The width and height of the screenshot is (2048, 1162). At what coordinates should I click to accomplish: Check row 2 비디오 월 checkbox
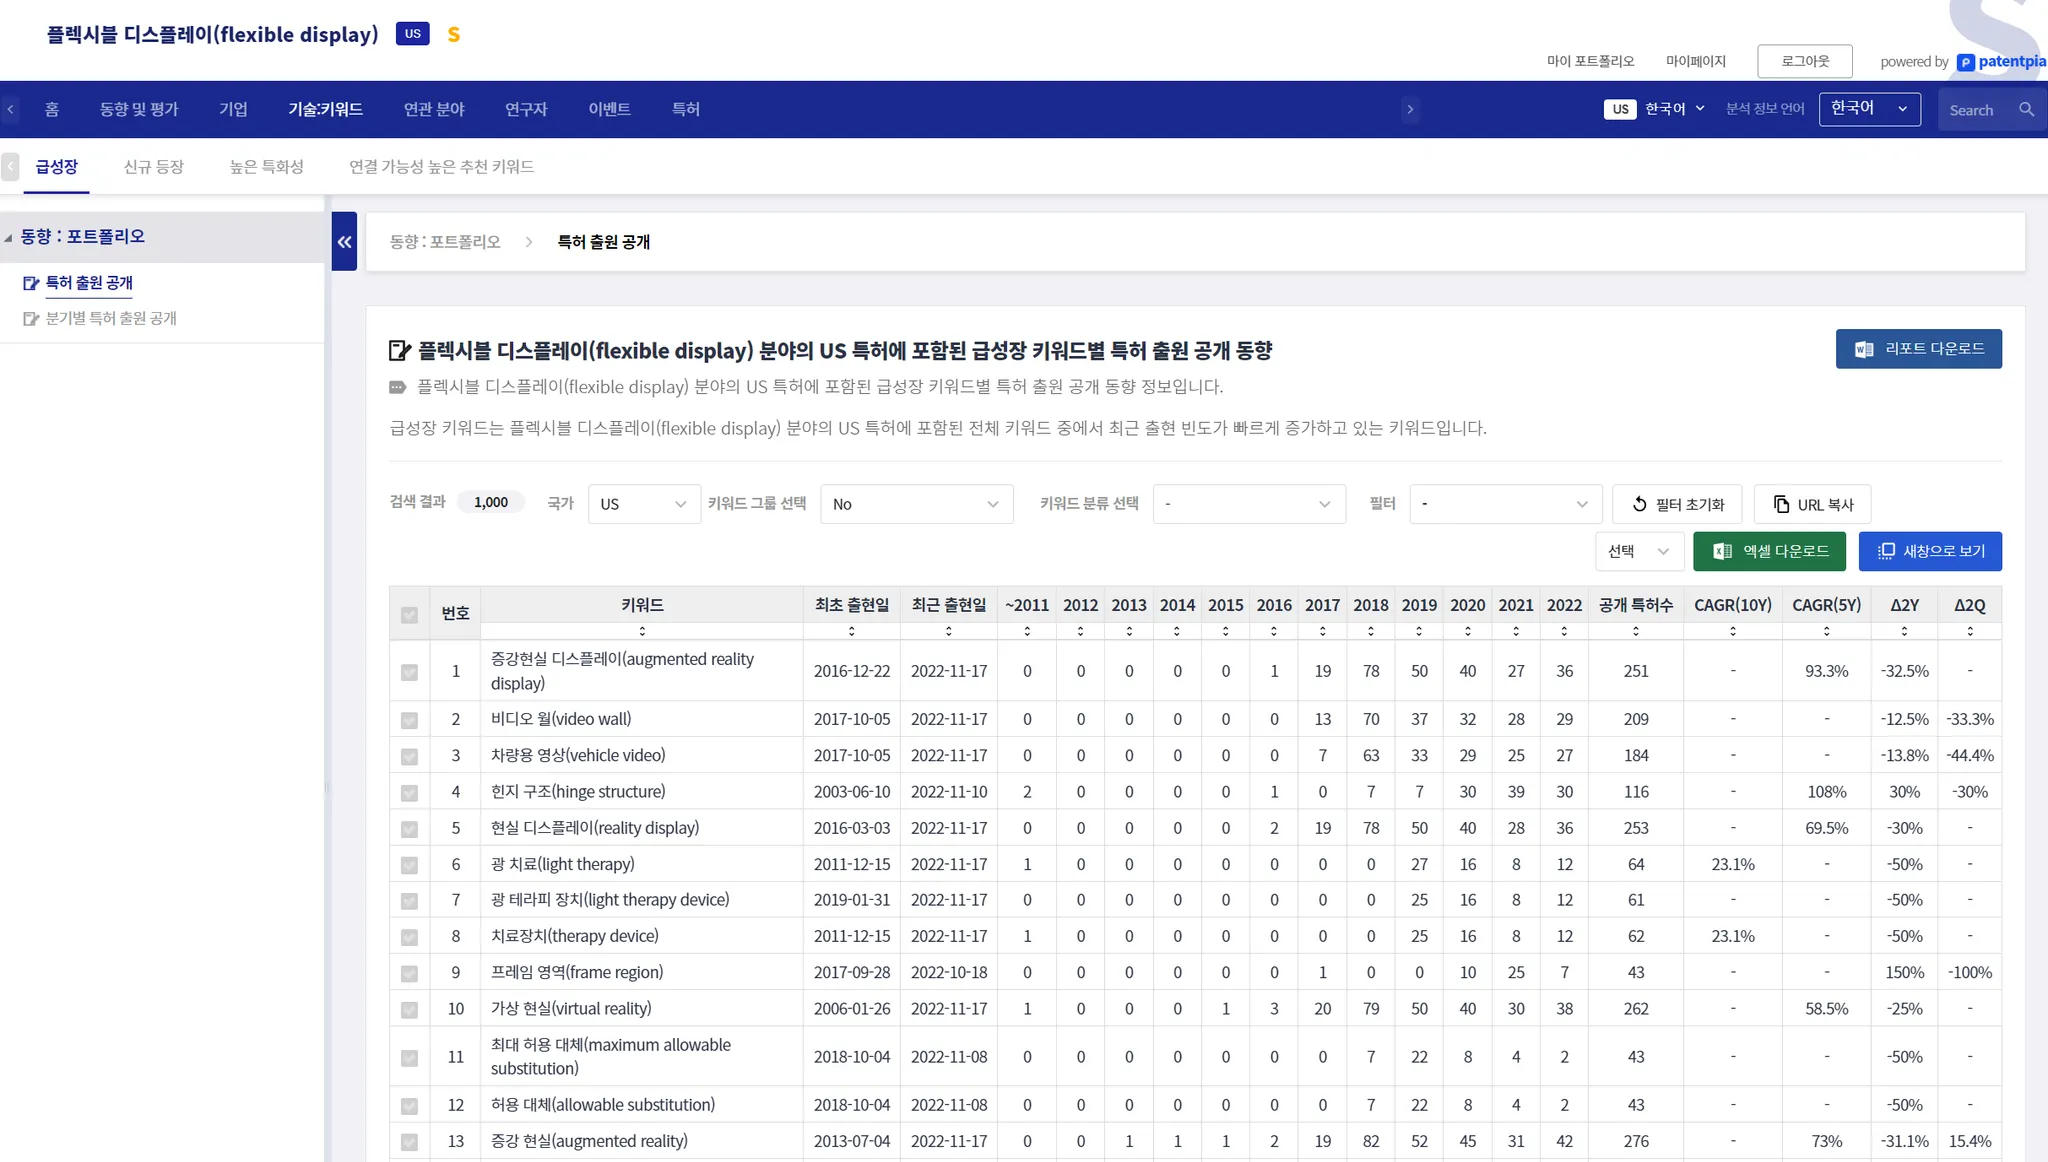tap(409, 720)
